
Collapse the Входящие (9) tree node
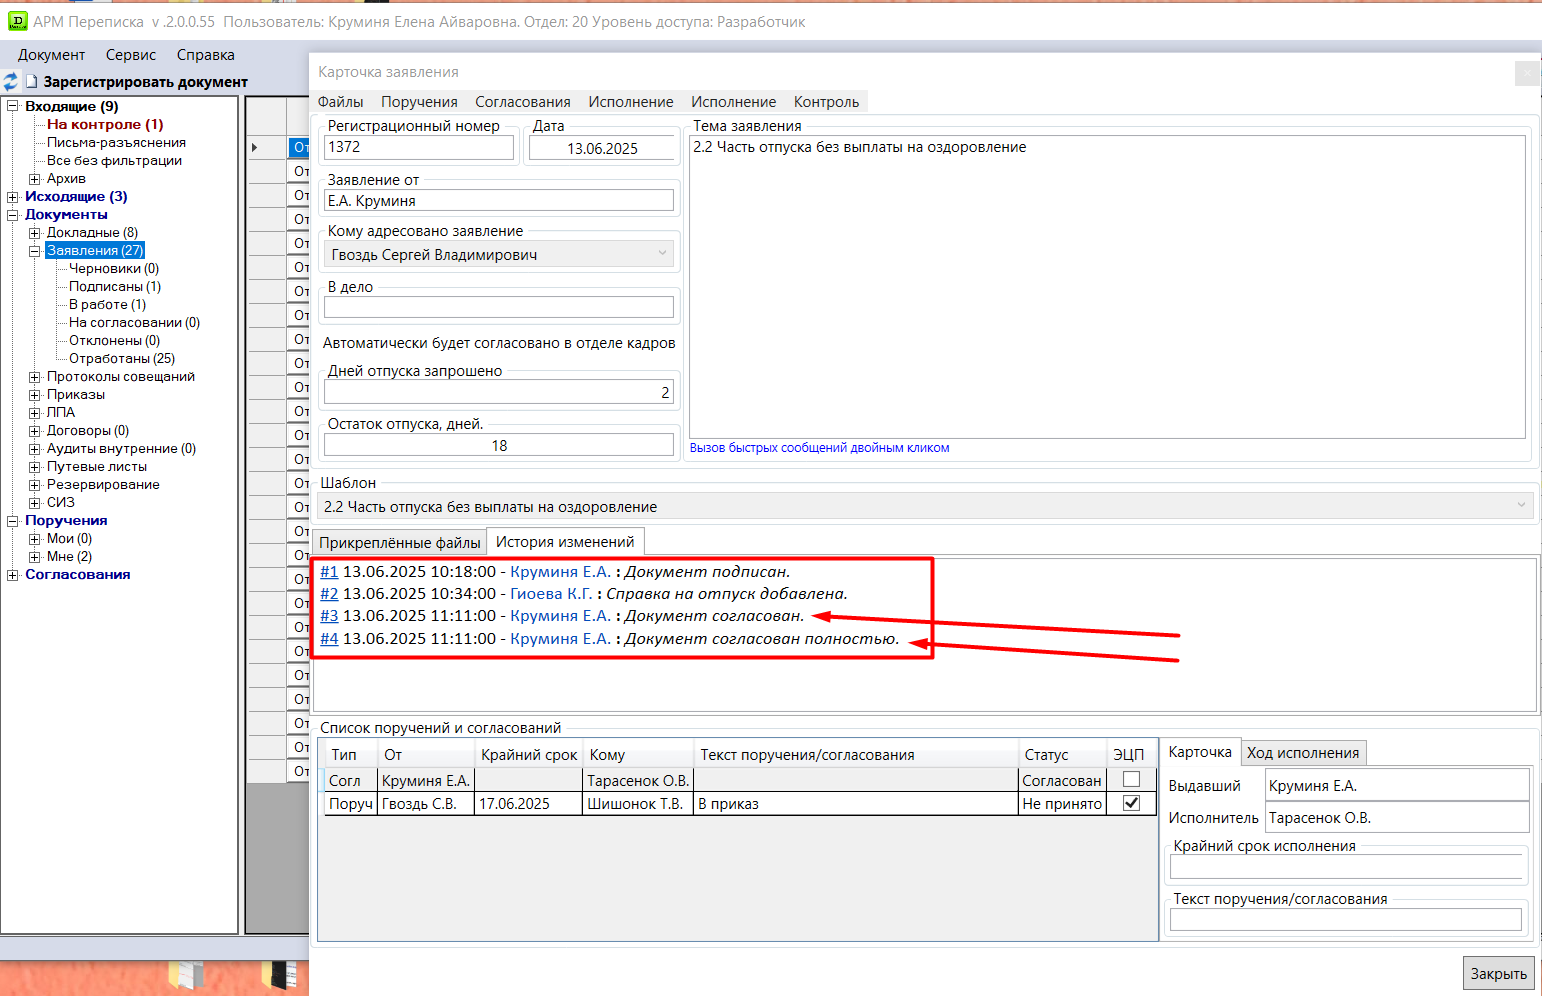coord(13,107)
